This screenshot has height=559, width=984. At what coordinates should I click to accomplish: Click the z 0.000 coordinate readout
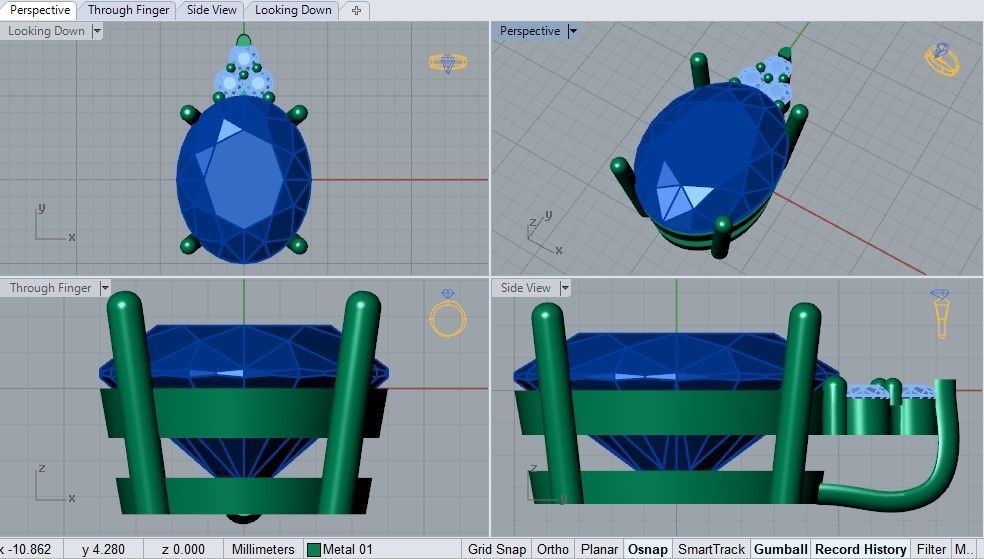(x=183, y=550)
